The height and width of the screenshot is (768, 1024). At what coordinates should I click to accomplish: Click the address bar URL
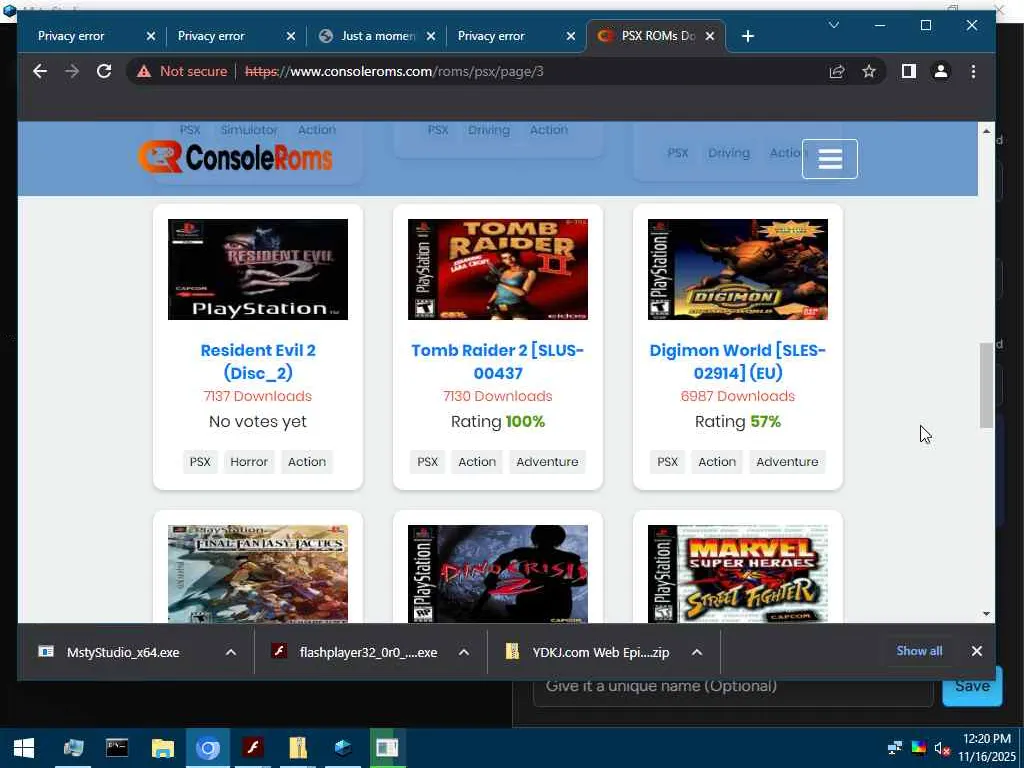click(394, 71)
